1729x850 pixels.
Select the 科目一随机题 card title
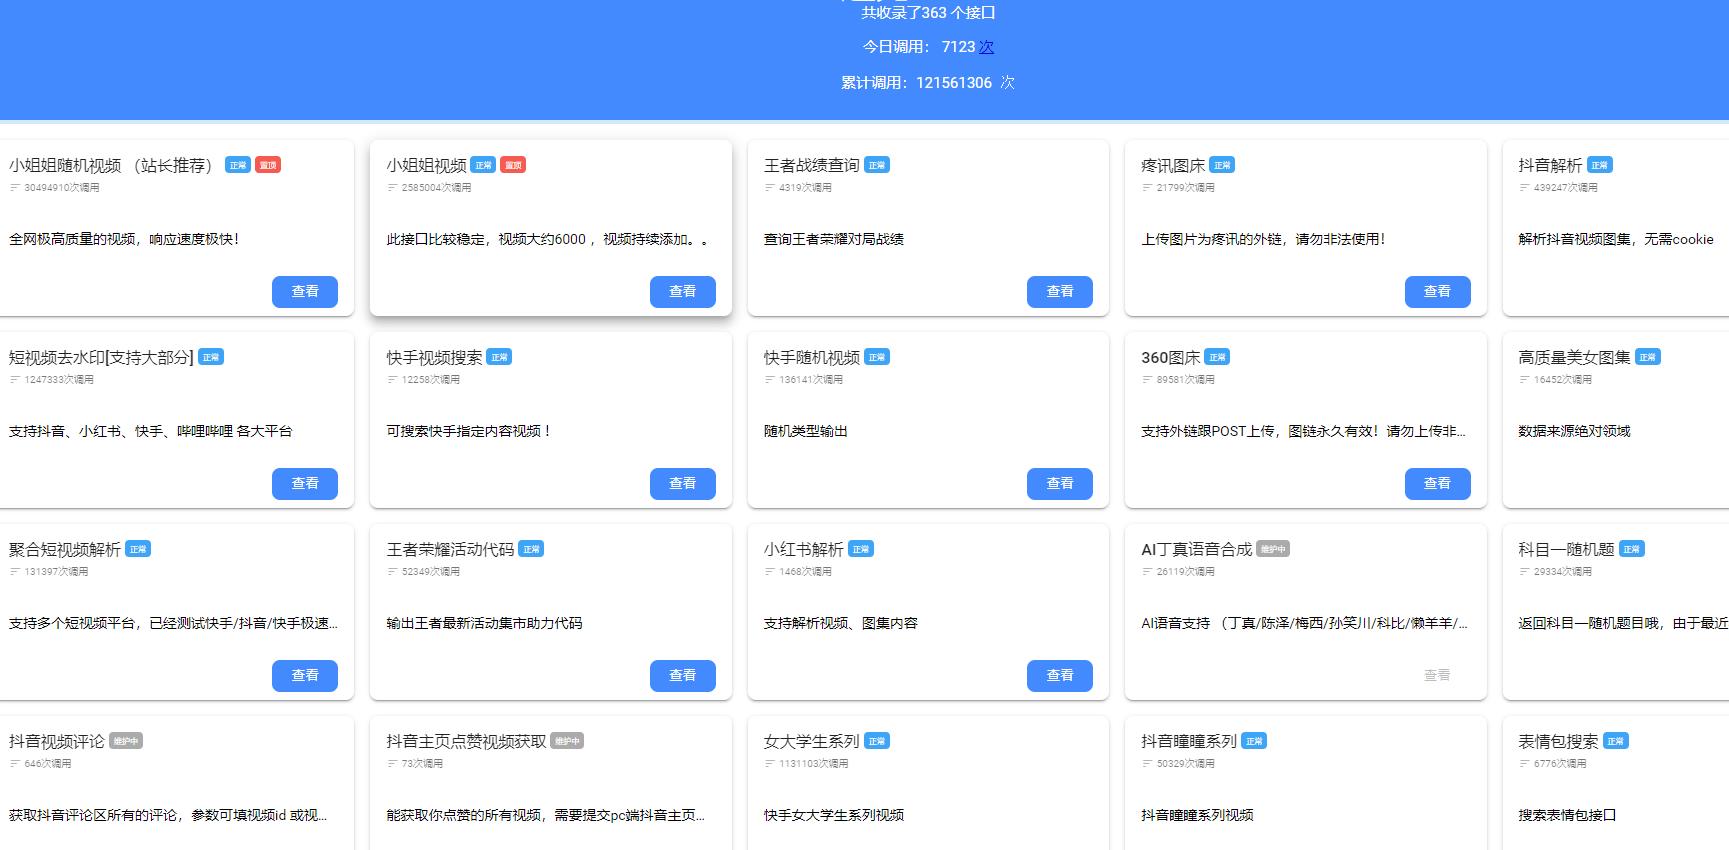(x=1566, y=549)
